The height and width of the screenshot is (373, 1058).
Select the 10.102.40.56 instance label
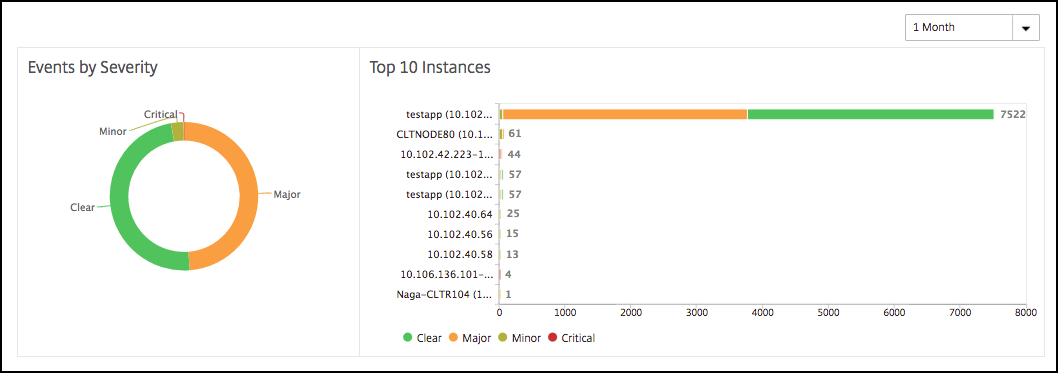(x=460, y=234)
